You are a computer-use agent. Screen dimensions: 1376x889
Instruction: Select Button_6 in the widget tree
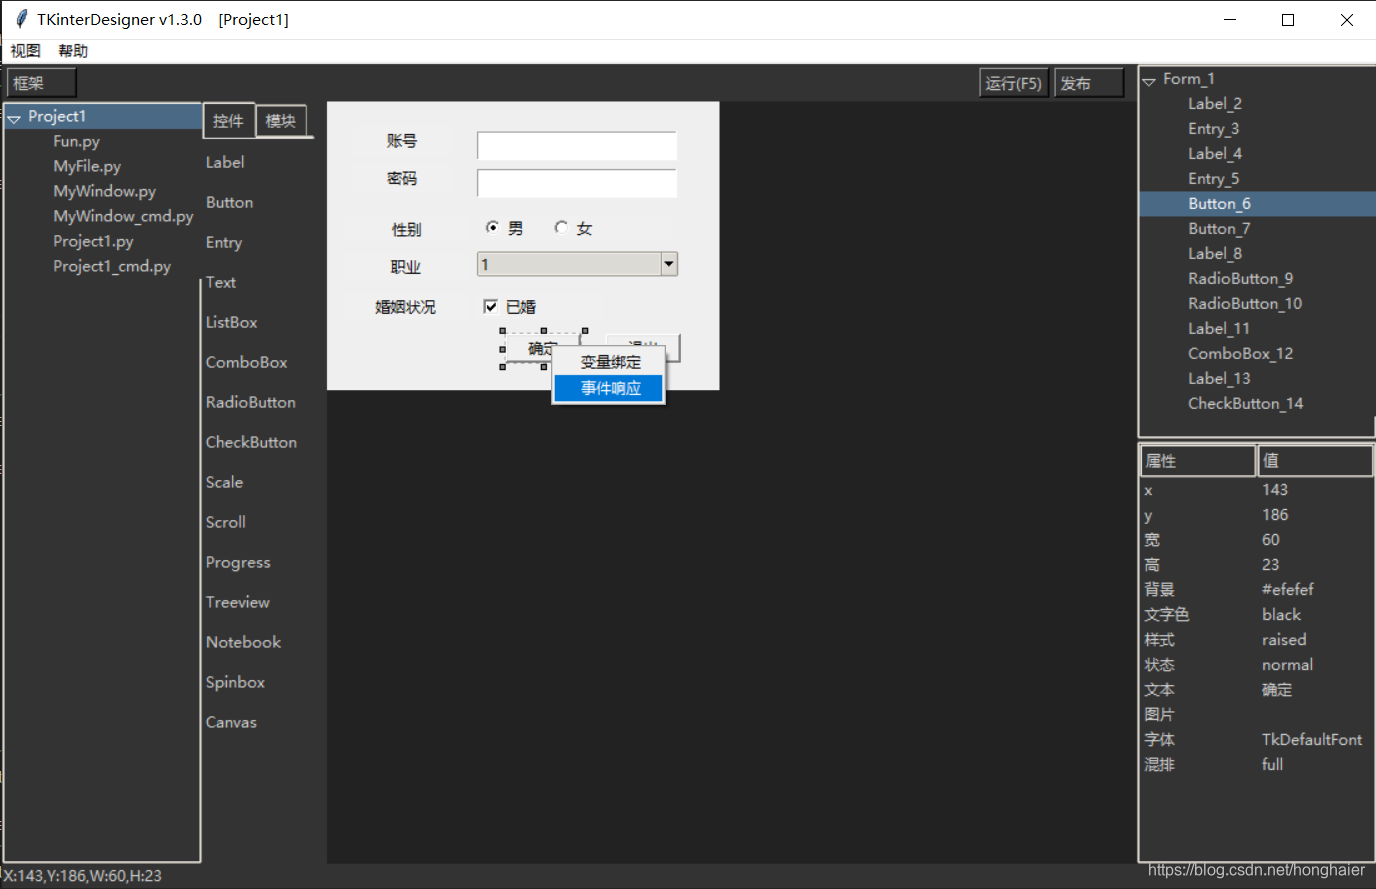(1219, 204)
